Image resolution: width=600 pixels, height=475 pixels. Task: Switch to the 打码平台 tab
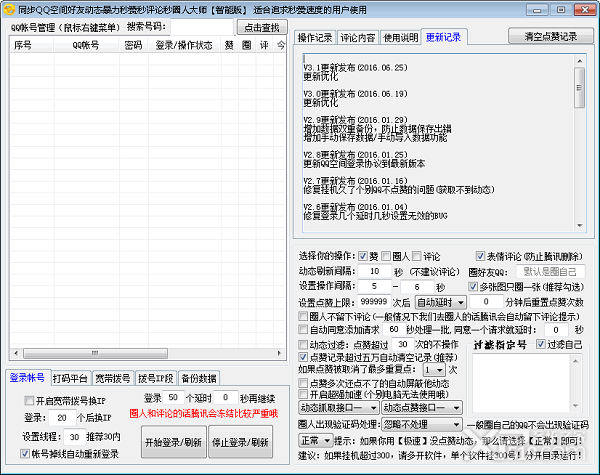point(70,379)
